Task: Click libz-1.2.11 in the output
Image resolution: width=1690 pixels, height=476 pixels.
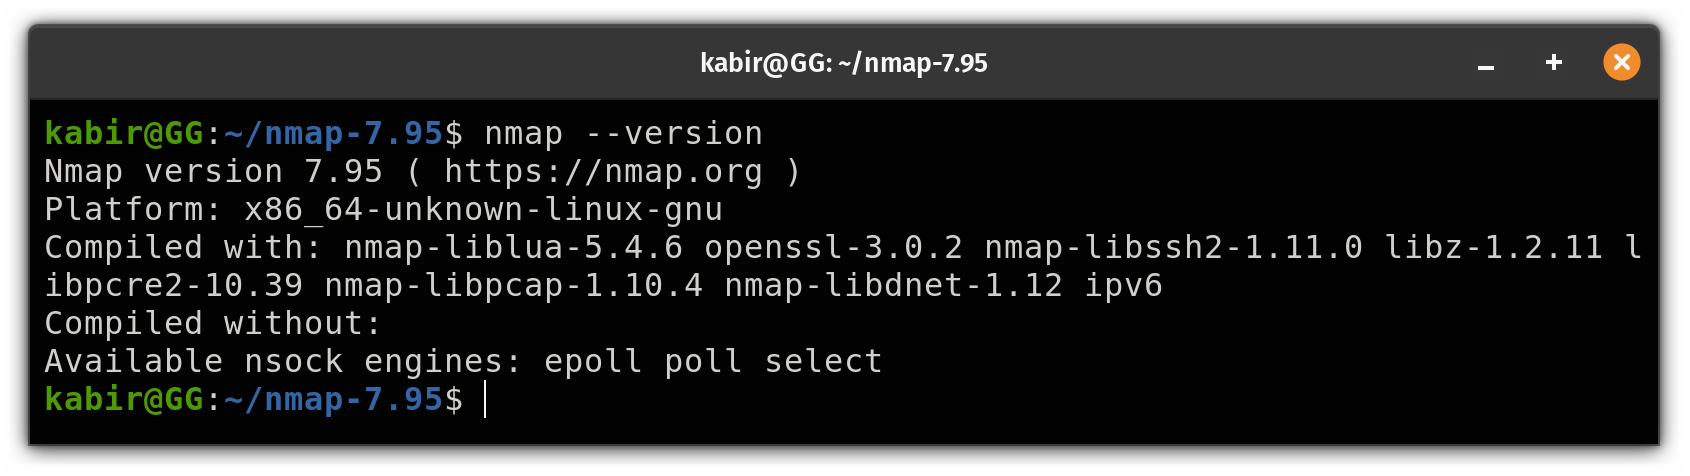Action: click(x=1493, y=247)
